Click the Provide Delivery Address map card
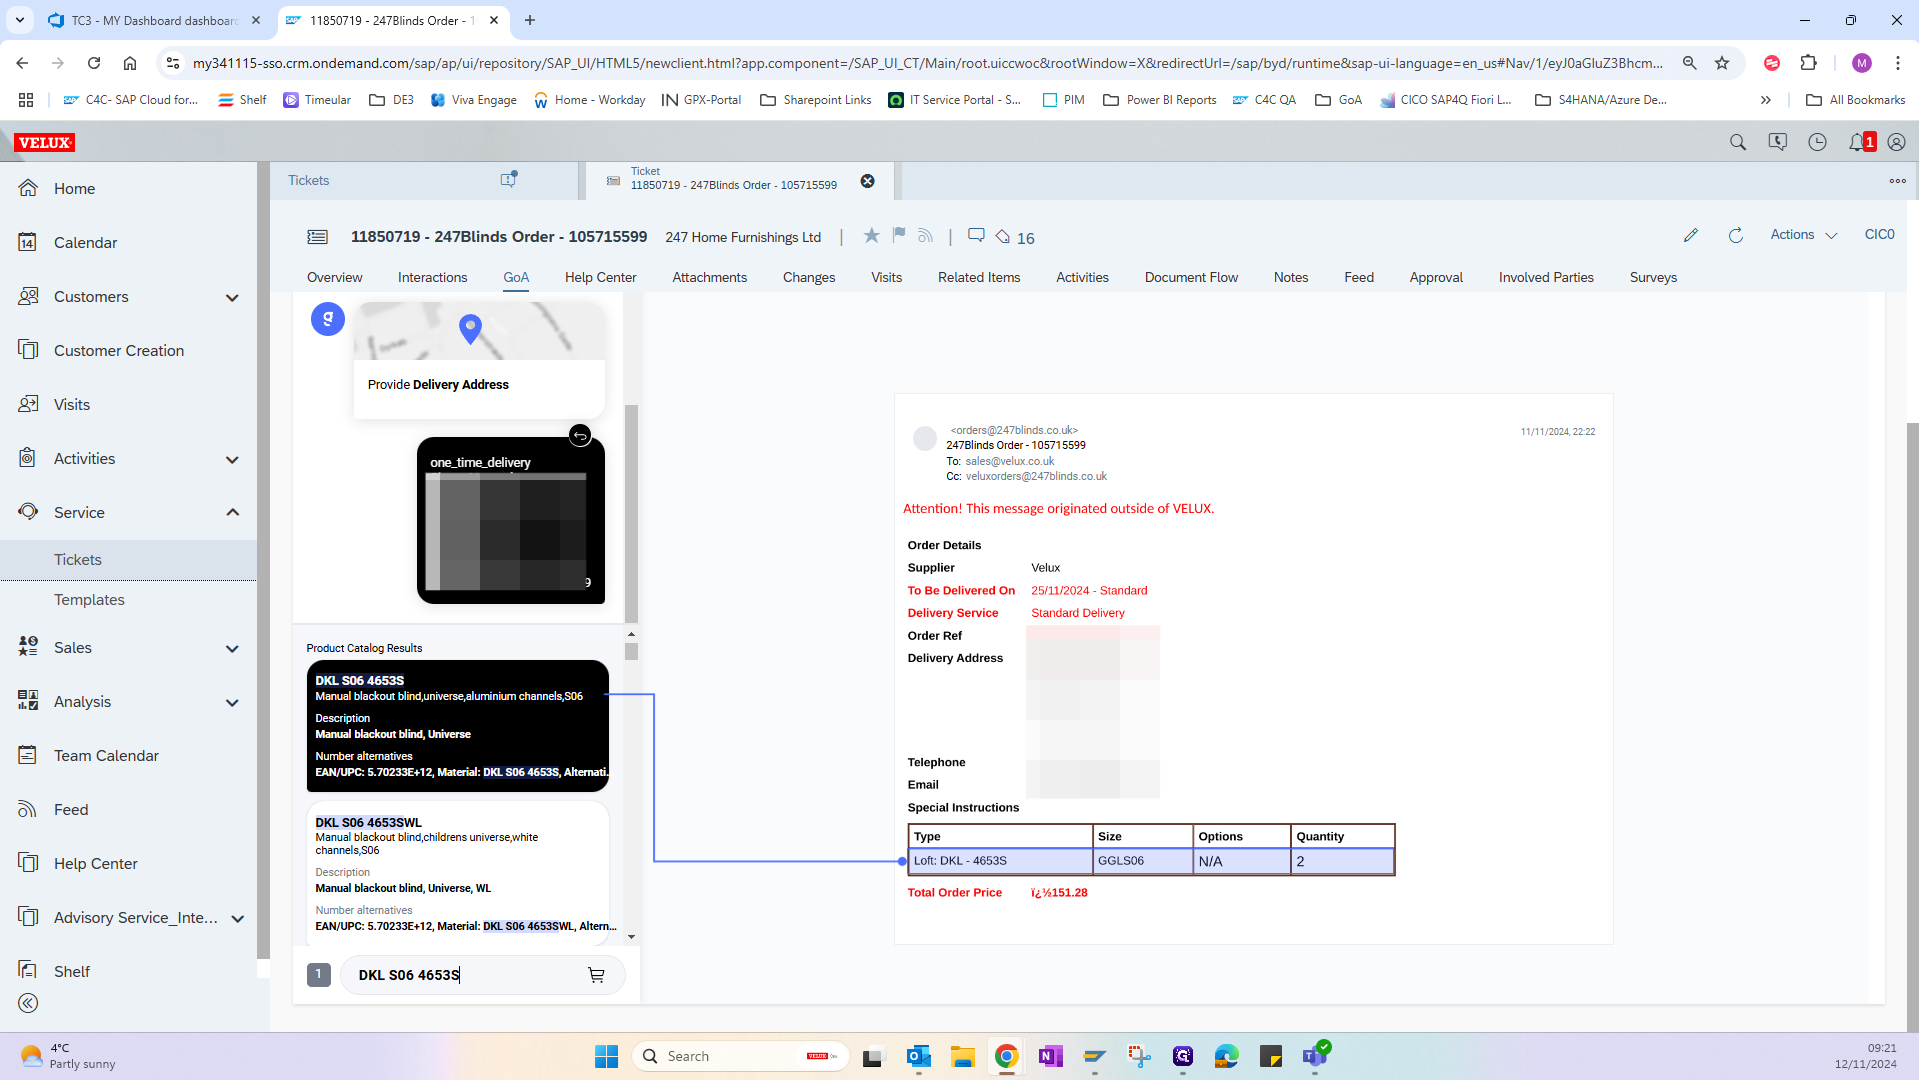 479,360
